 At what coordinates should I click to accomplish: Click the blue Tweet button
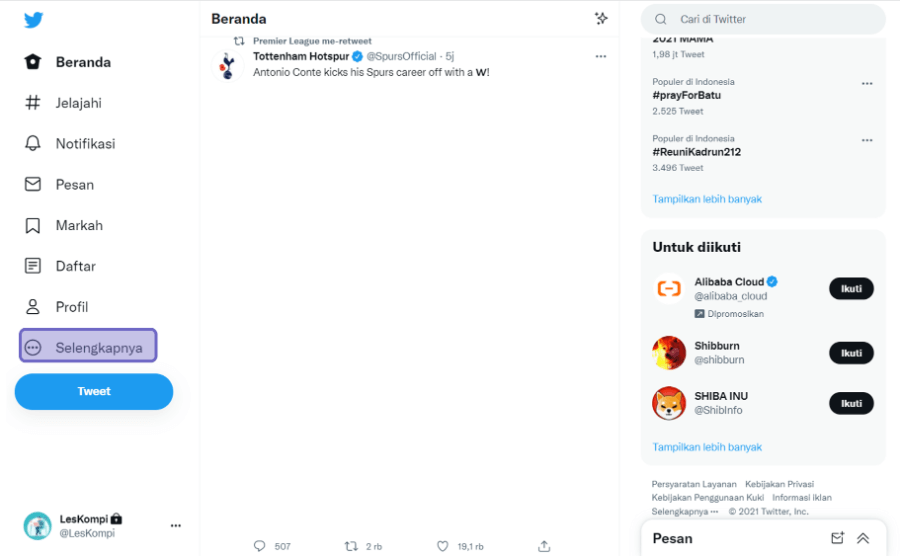[94, 391]
